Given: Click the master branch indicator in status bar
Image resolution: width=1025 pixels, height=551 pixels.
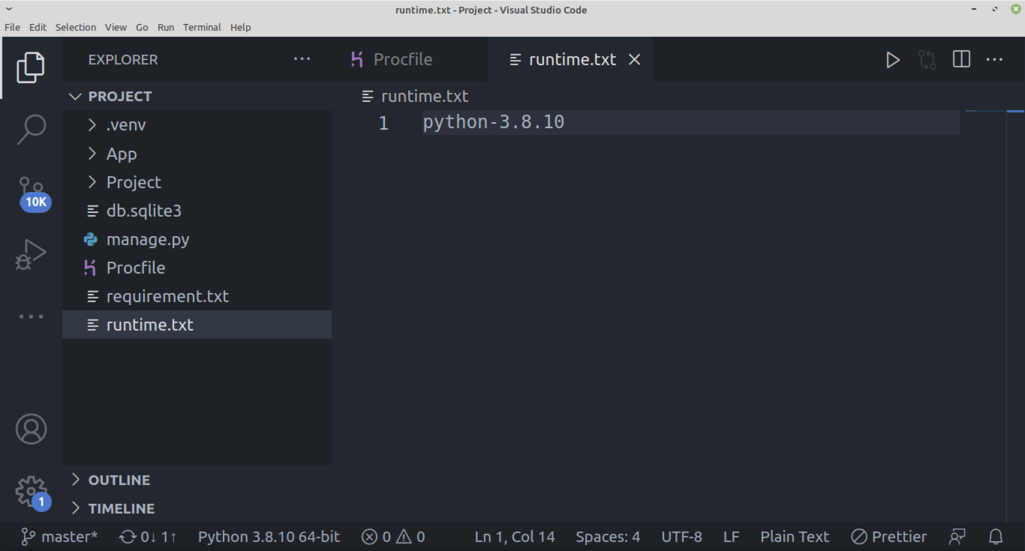Looking at the screenshot, I should (x=60, y=537).
